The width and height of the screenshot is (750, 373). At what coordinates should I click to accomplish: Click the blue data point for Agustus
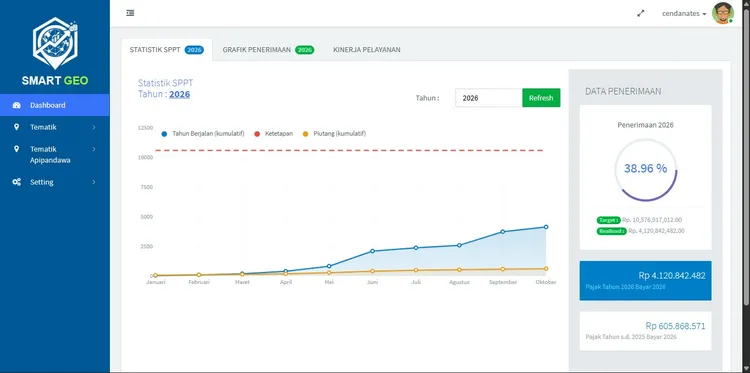[459, 245]
